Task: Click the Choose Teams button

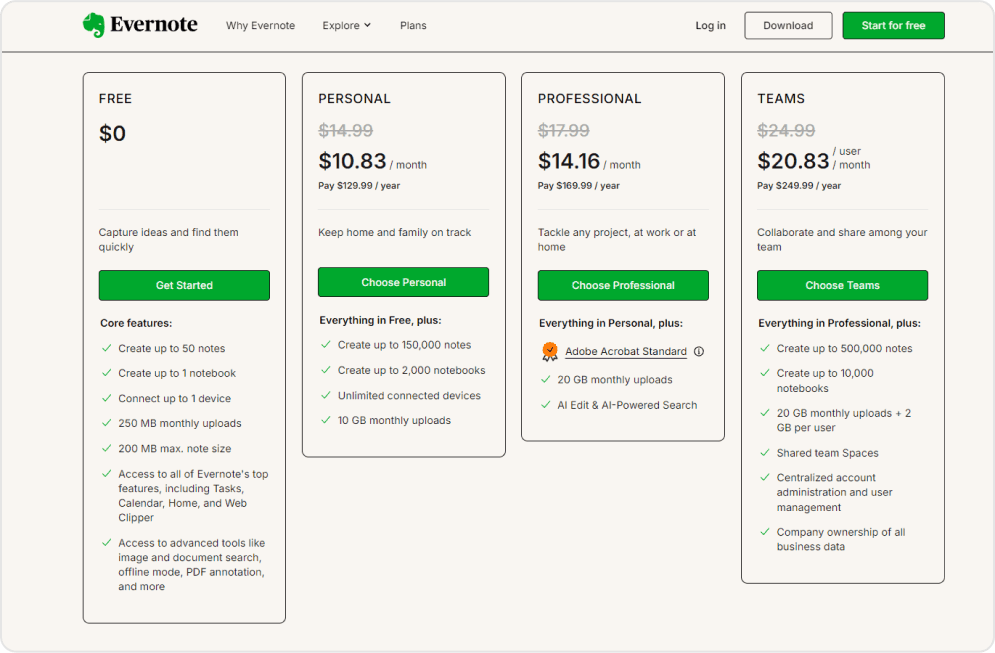Action: [842, 285]
